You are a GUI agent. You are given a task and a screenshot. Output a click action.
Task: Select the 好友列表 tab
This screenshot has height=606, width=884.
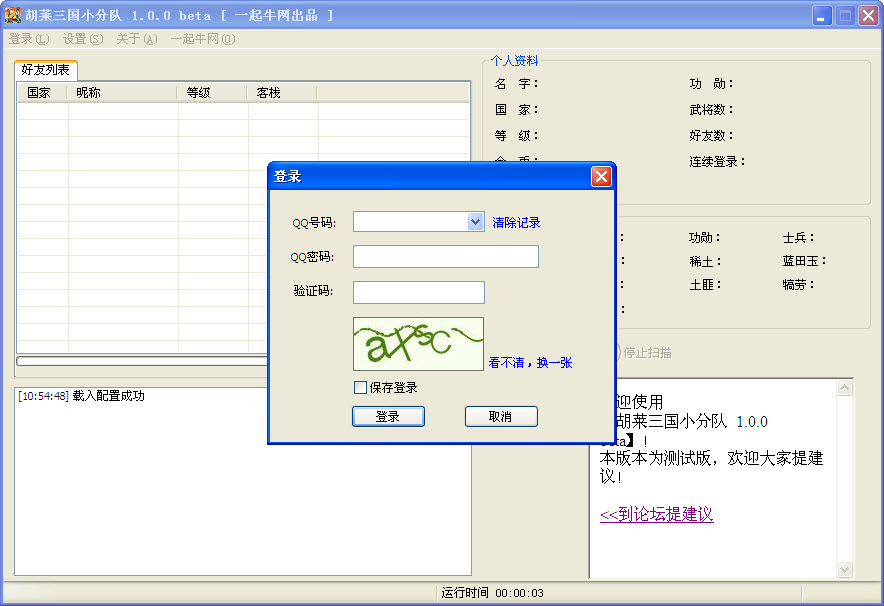pyautogui.click(x=46, y=70)
